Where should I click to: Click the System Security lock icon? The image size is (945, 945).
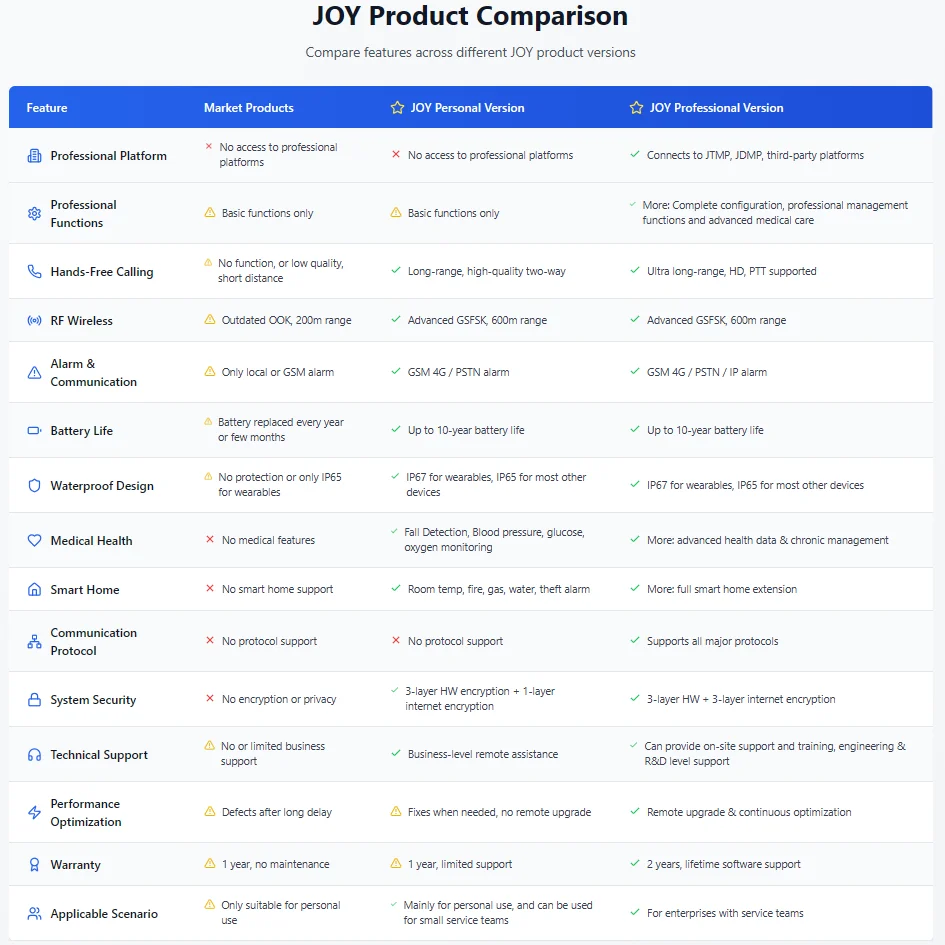[34, 700]
